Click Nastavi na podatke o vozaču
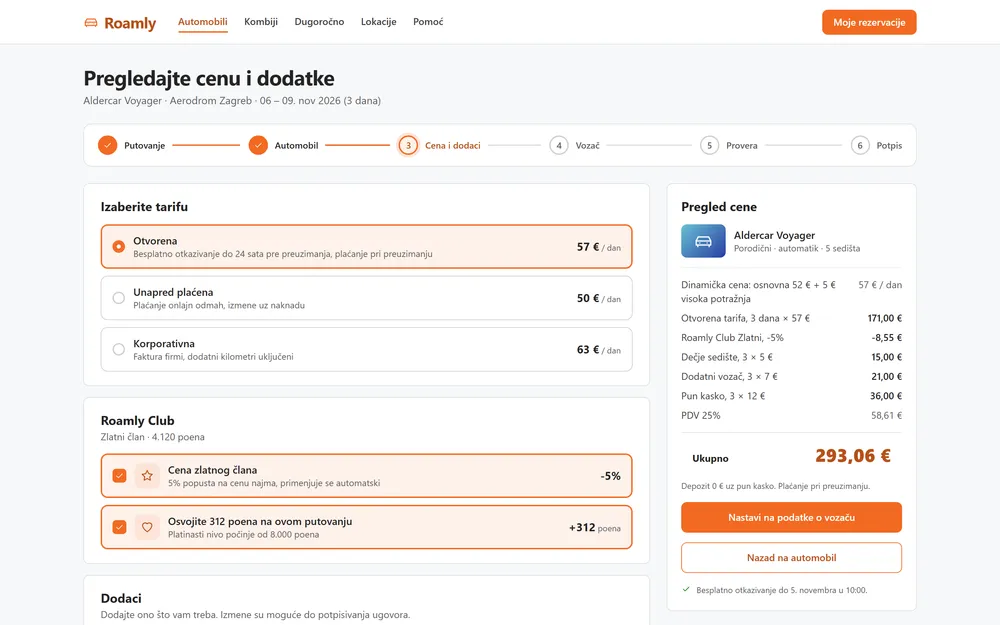This screenshot has height=625, width=1000. point(791,517)
